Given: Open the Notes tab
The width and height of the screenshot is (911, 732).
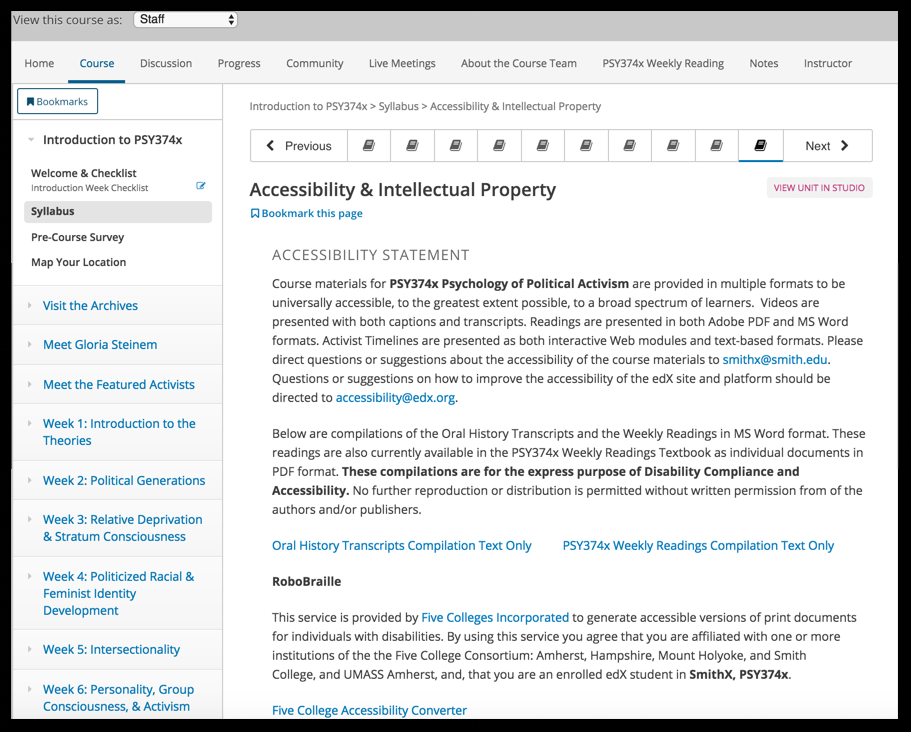Looking at the screenshot, I should (x=763, y=63).
